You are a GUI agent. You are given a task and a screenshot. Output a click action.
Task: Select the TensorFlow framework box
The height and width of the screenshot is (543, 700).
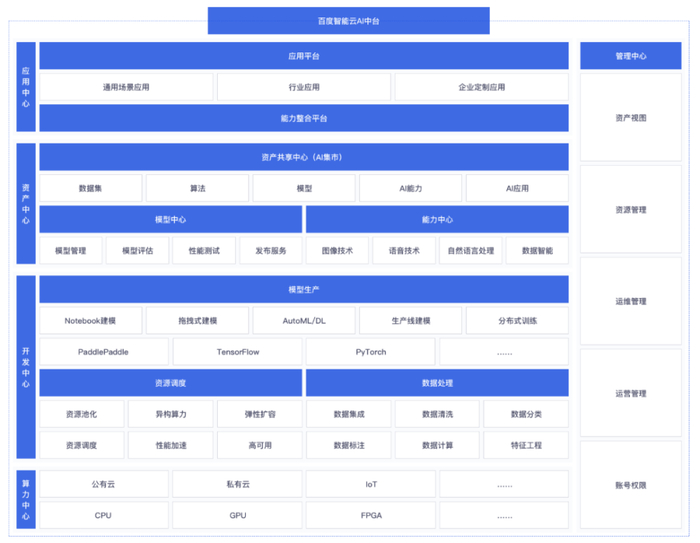(x=238, y=352)
